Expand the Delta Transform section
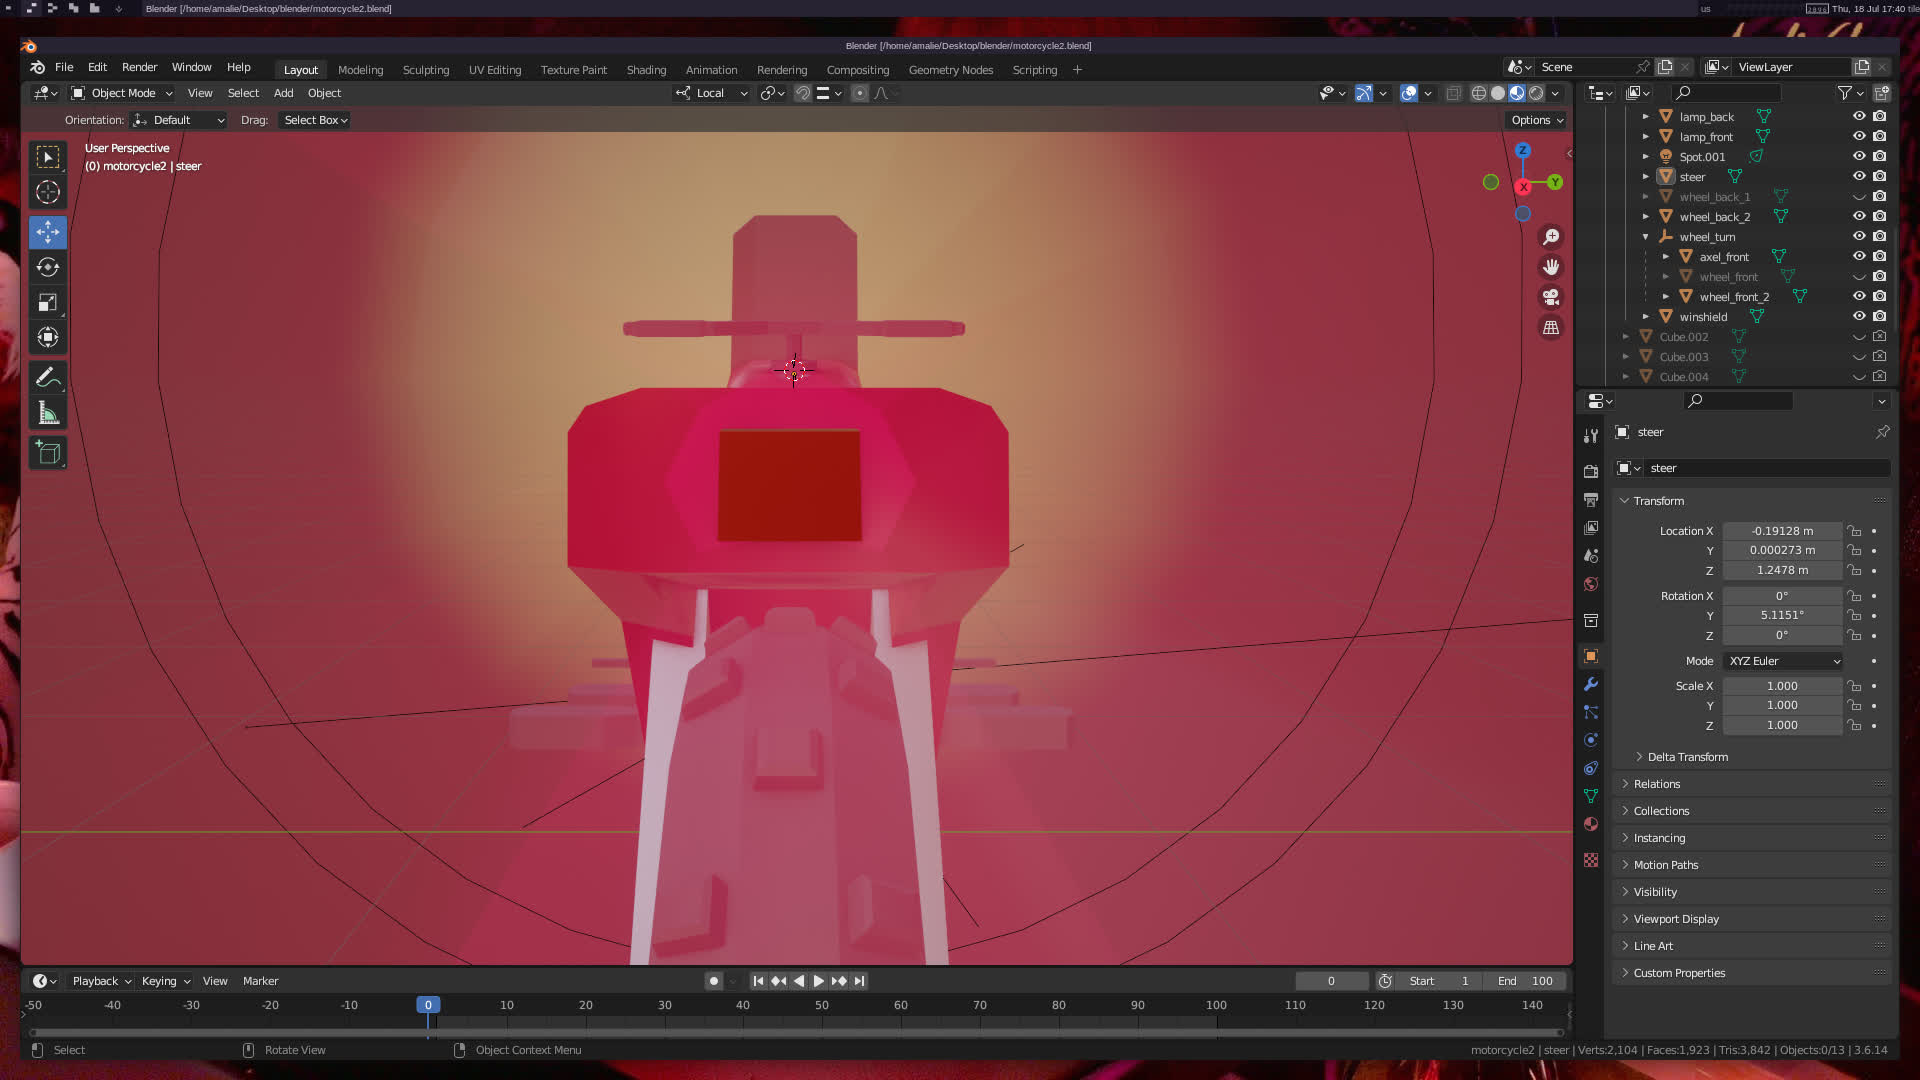The image size is (1920, 1080). click(1687, 757)
